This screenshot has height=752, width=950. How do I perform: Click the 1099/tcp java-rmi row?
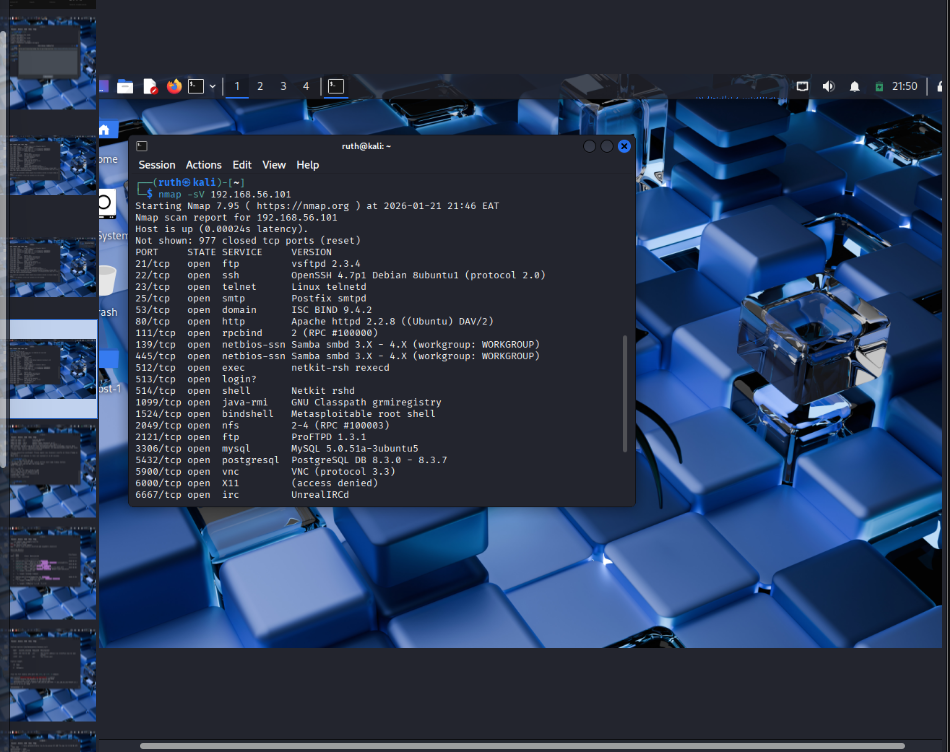[288, 402]
